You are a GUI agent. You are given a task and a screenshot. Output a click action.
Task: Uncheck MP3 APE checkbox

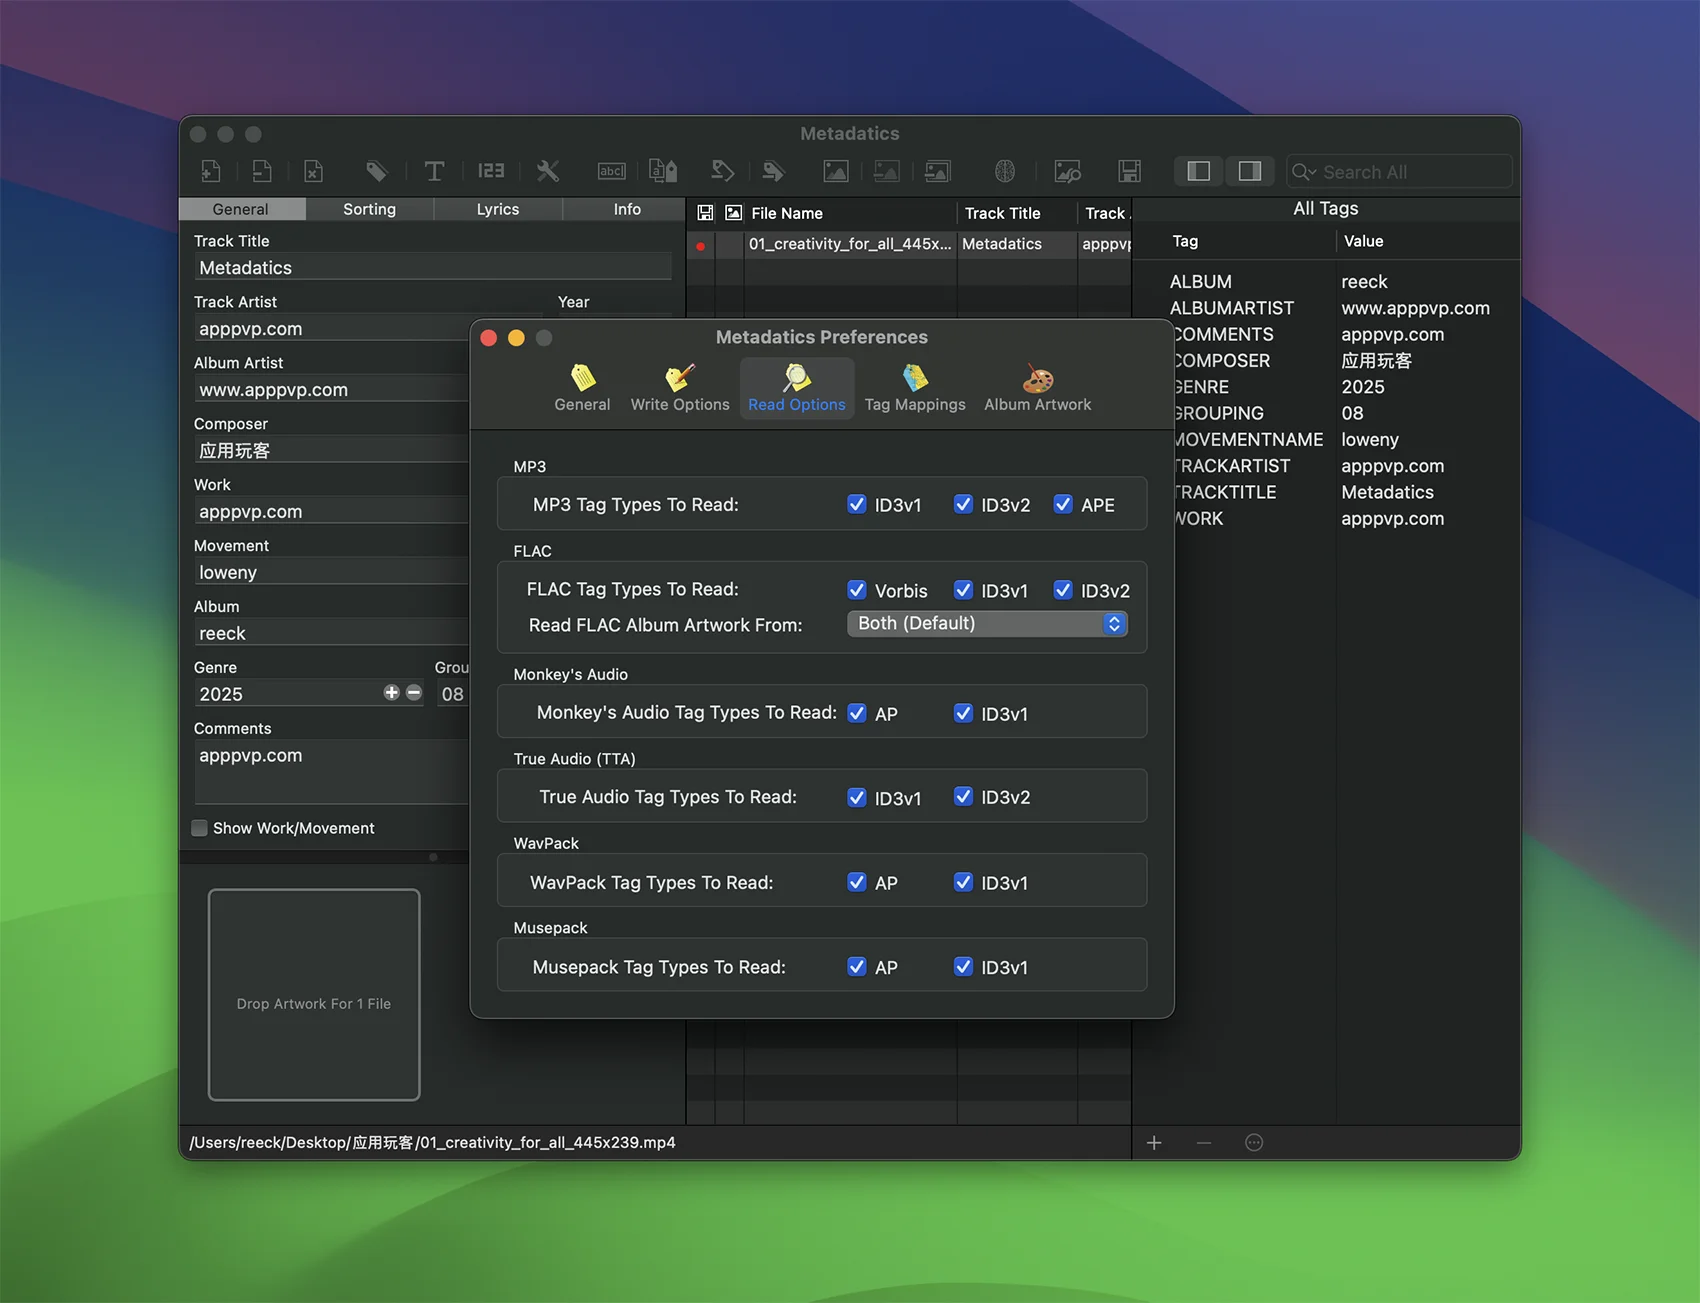(x=1063, y=504)
